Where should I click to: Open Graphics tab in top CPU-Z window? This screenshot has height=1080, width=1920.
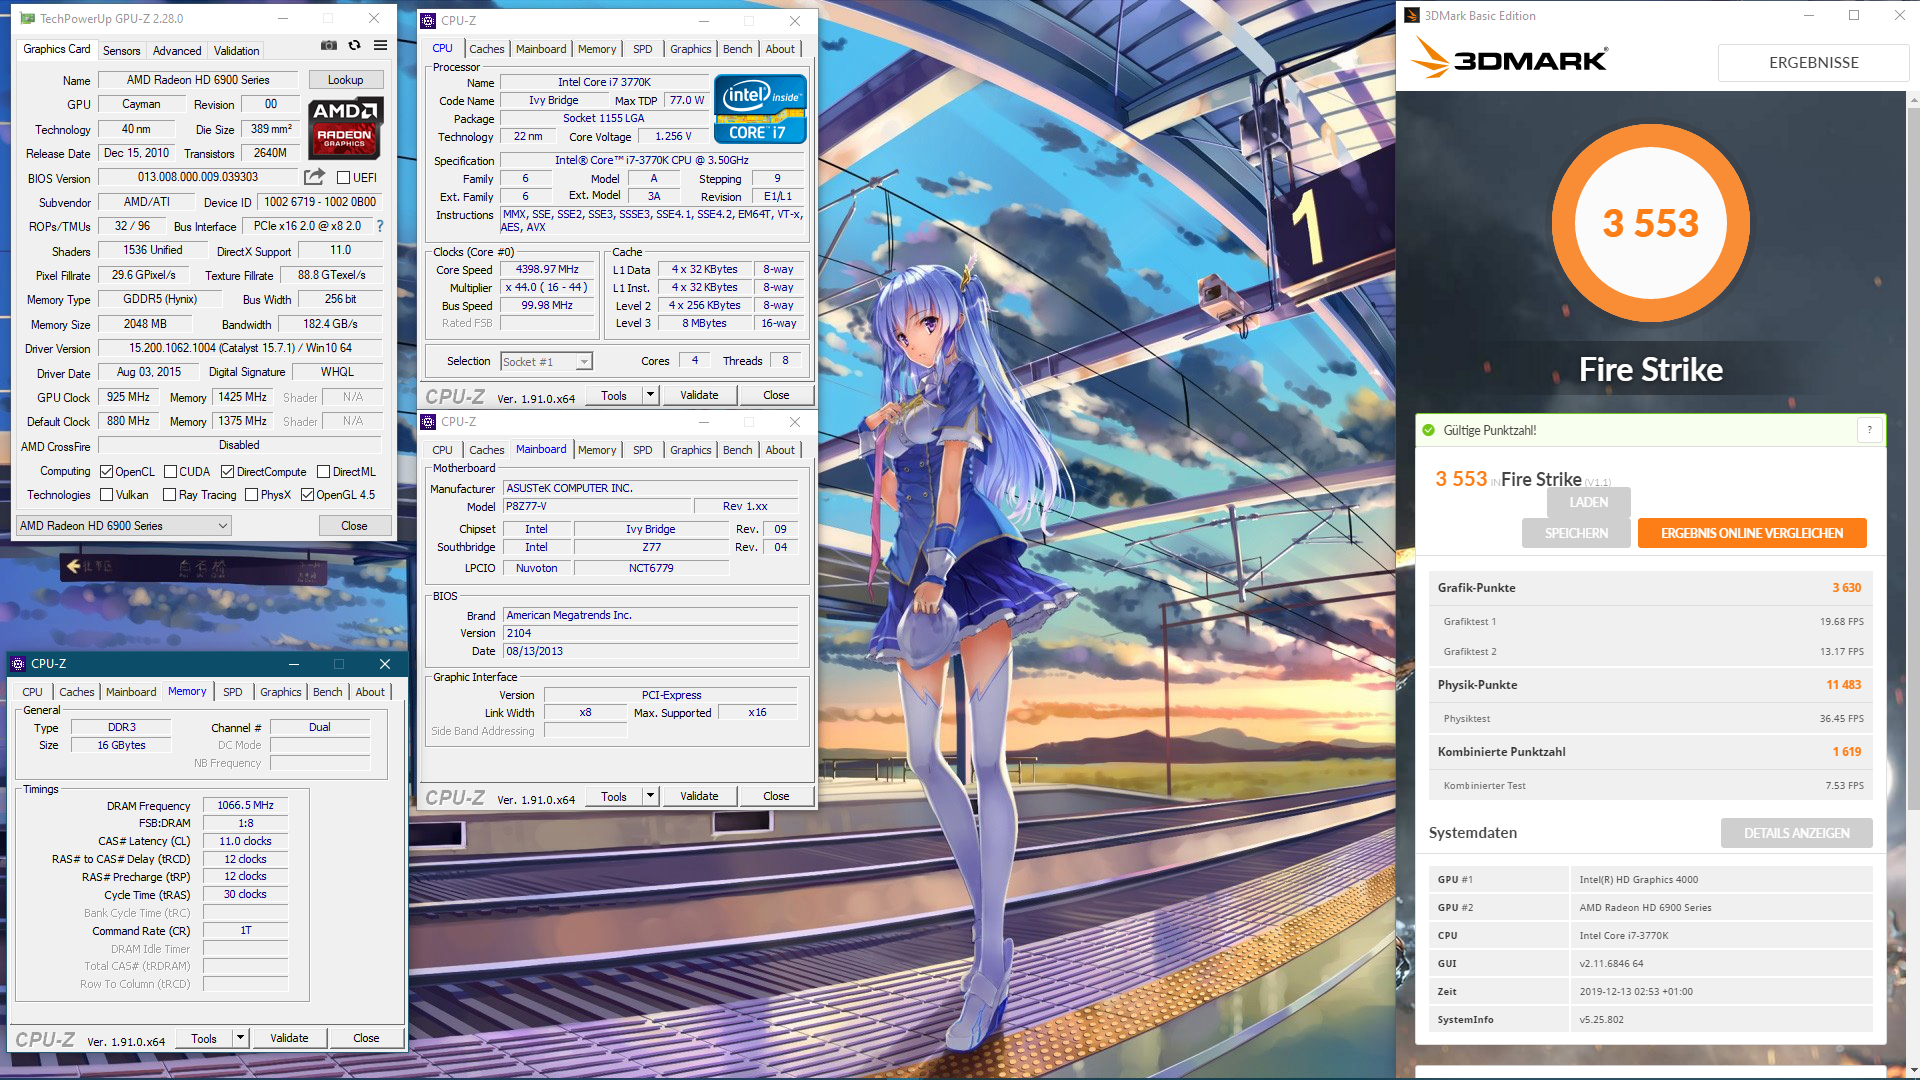(x=690, y=49)
